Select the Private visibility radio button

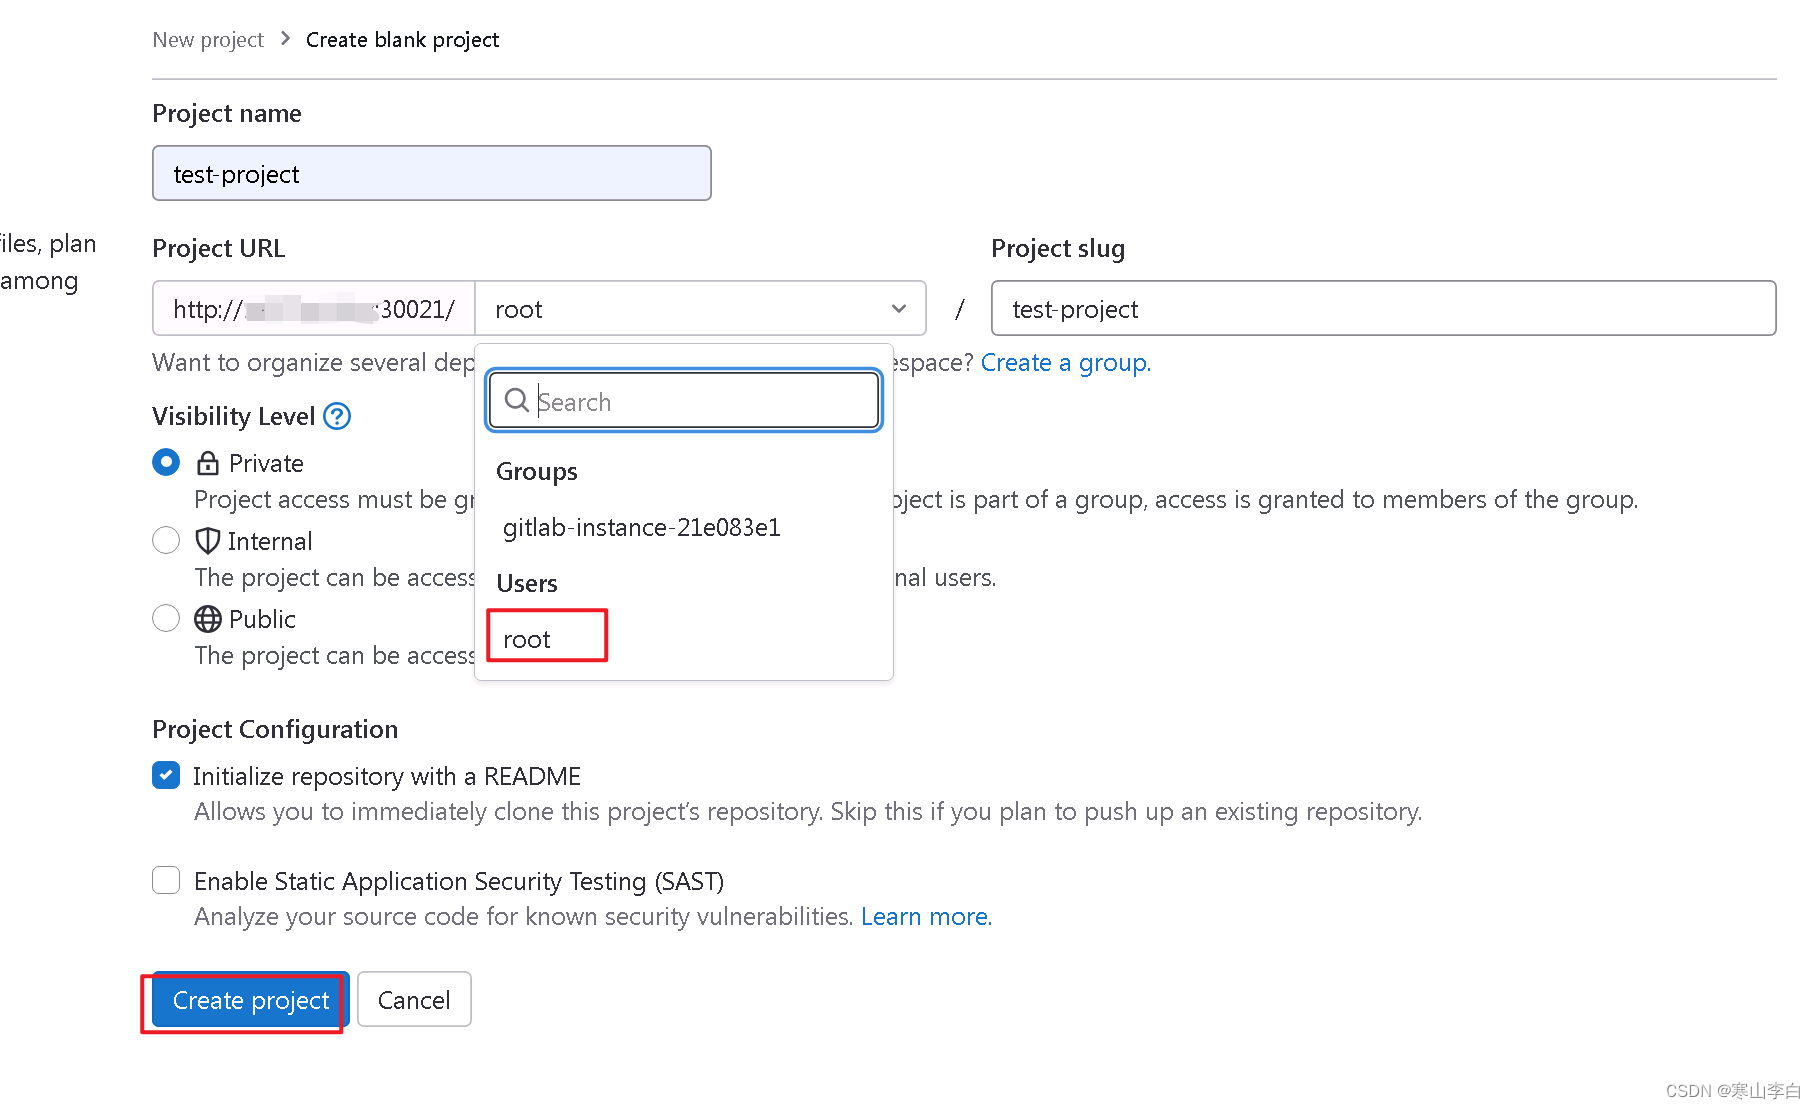(166, 462)
